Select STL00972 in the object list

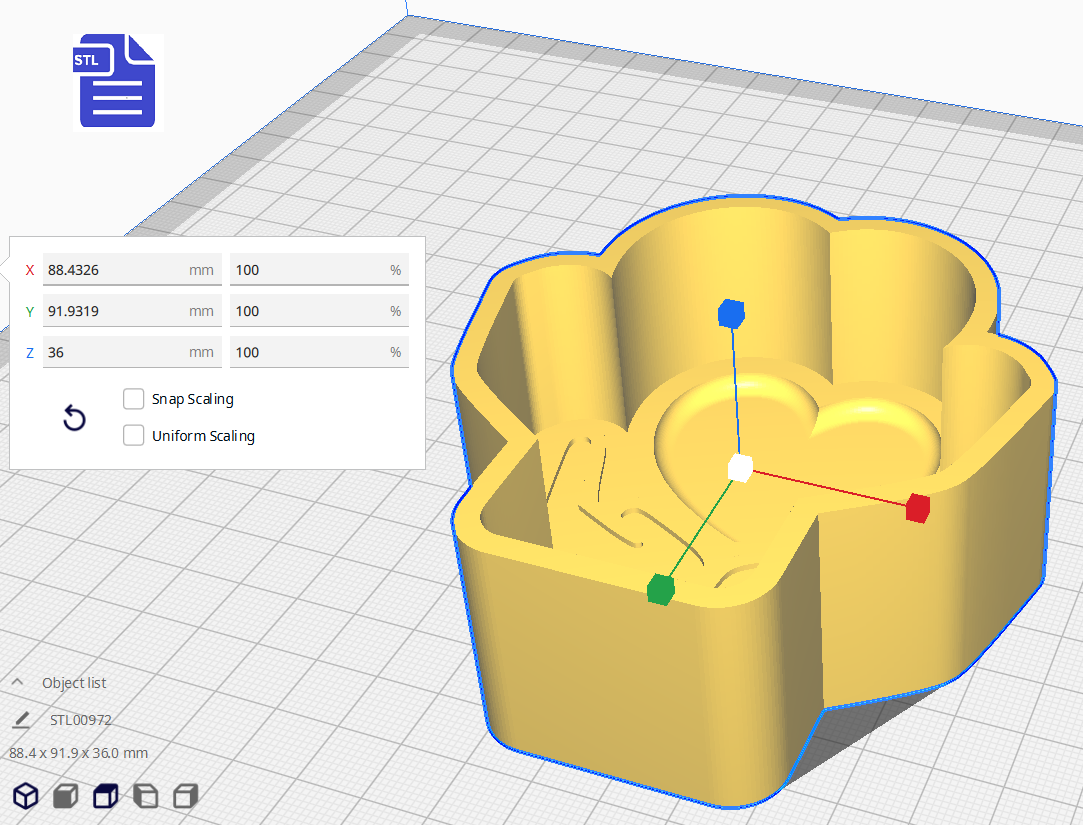tap(81, 720)
